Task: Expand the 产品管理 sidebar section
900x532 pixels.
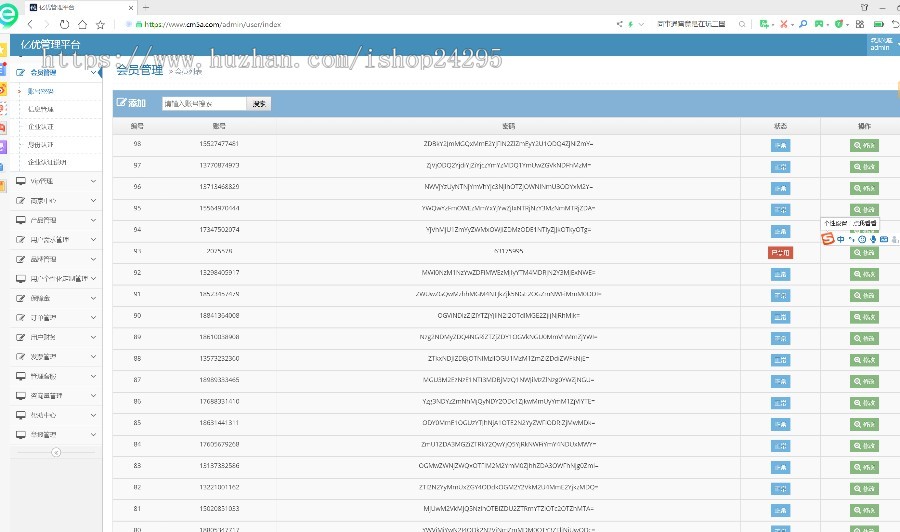Action: point(93,220)
